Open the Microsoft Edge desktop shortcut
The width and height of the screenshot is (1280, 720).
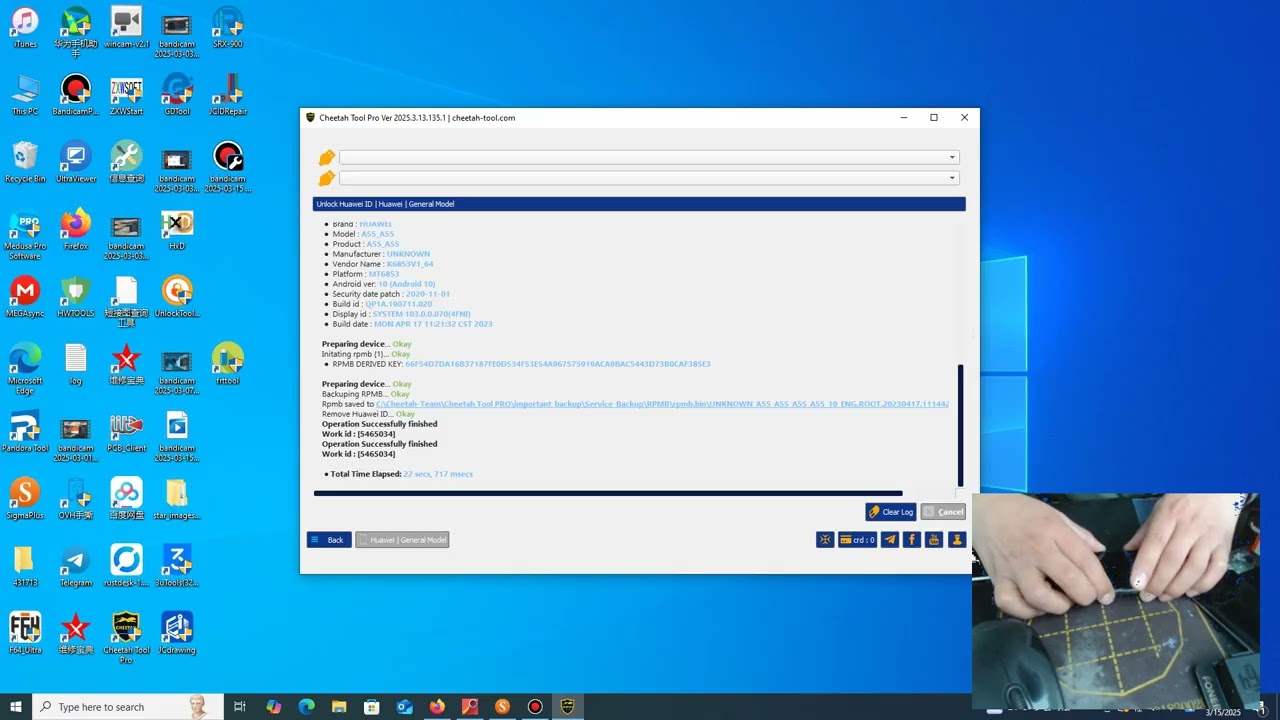pyautogui.click(x=25, y=369)
